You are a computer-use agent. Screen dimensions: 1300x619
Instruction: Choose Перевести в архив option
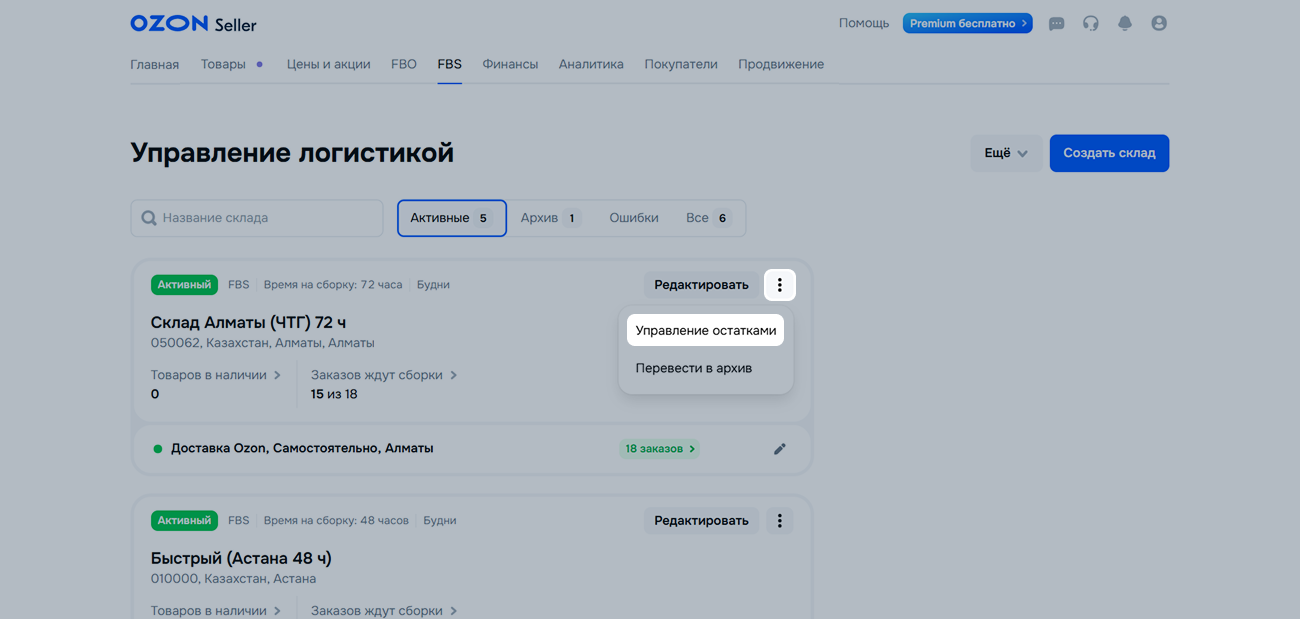(693, 368)
